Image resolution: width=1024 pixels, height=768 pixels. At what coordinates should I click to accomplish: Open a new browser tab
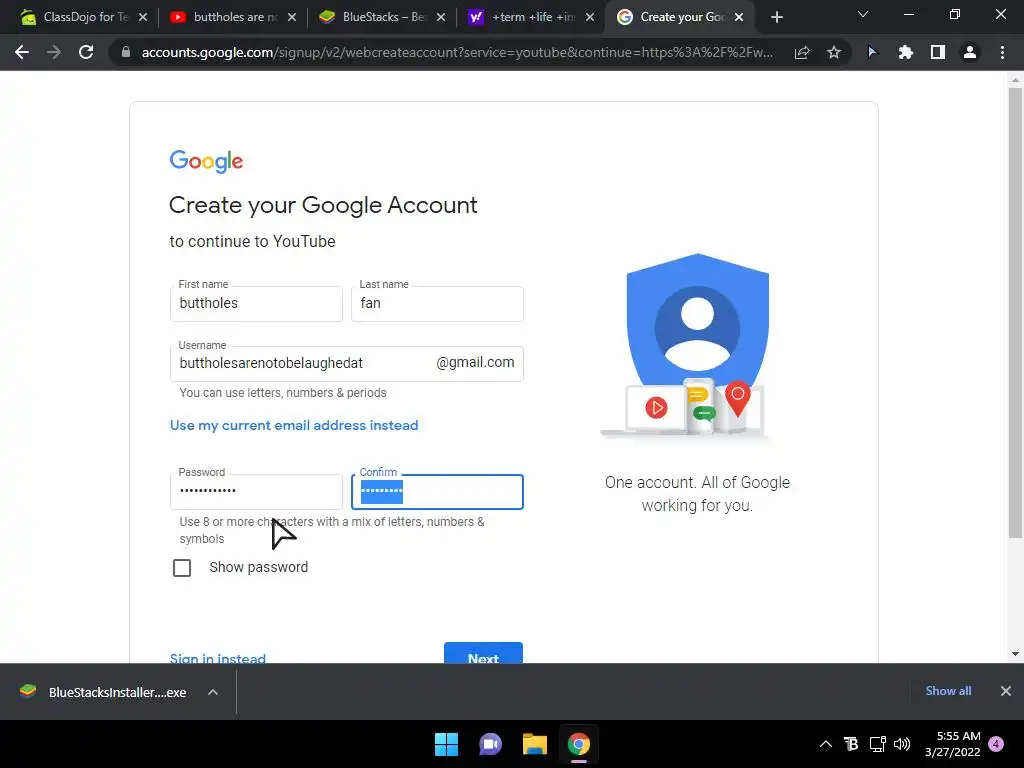click(776, 17)
